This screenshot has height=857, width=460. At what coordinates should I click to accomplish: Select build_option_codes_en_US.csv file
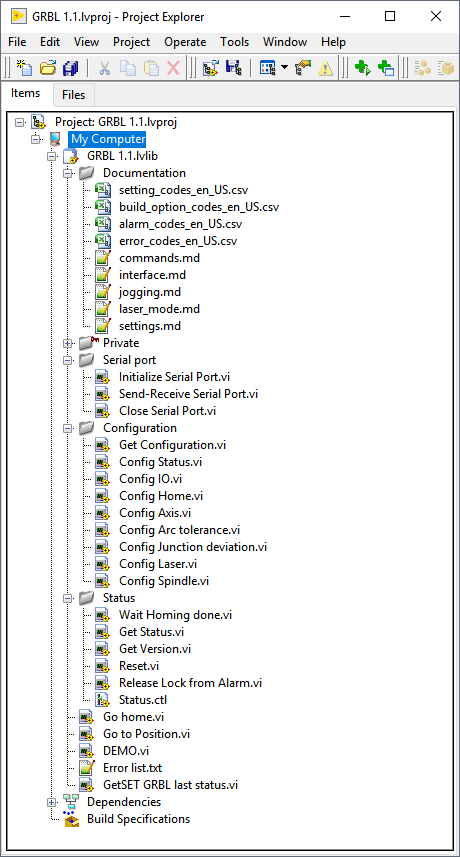tap(199, 207)
